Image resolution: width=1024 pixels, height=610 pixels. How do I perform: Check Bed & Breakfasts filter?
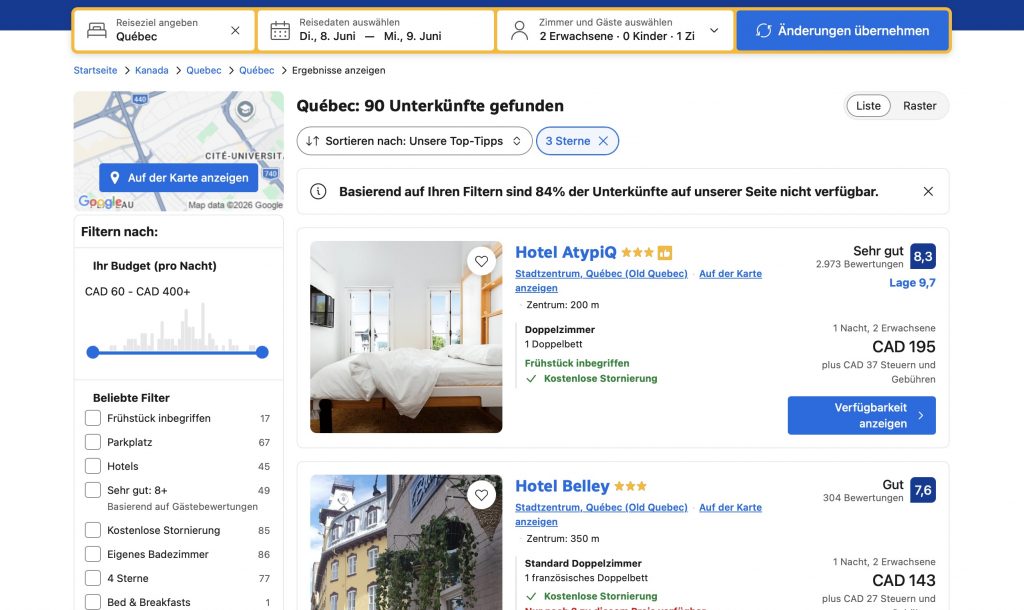tap(93, 602)
